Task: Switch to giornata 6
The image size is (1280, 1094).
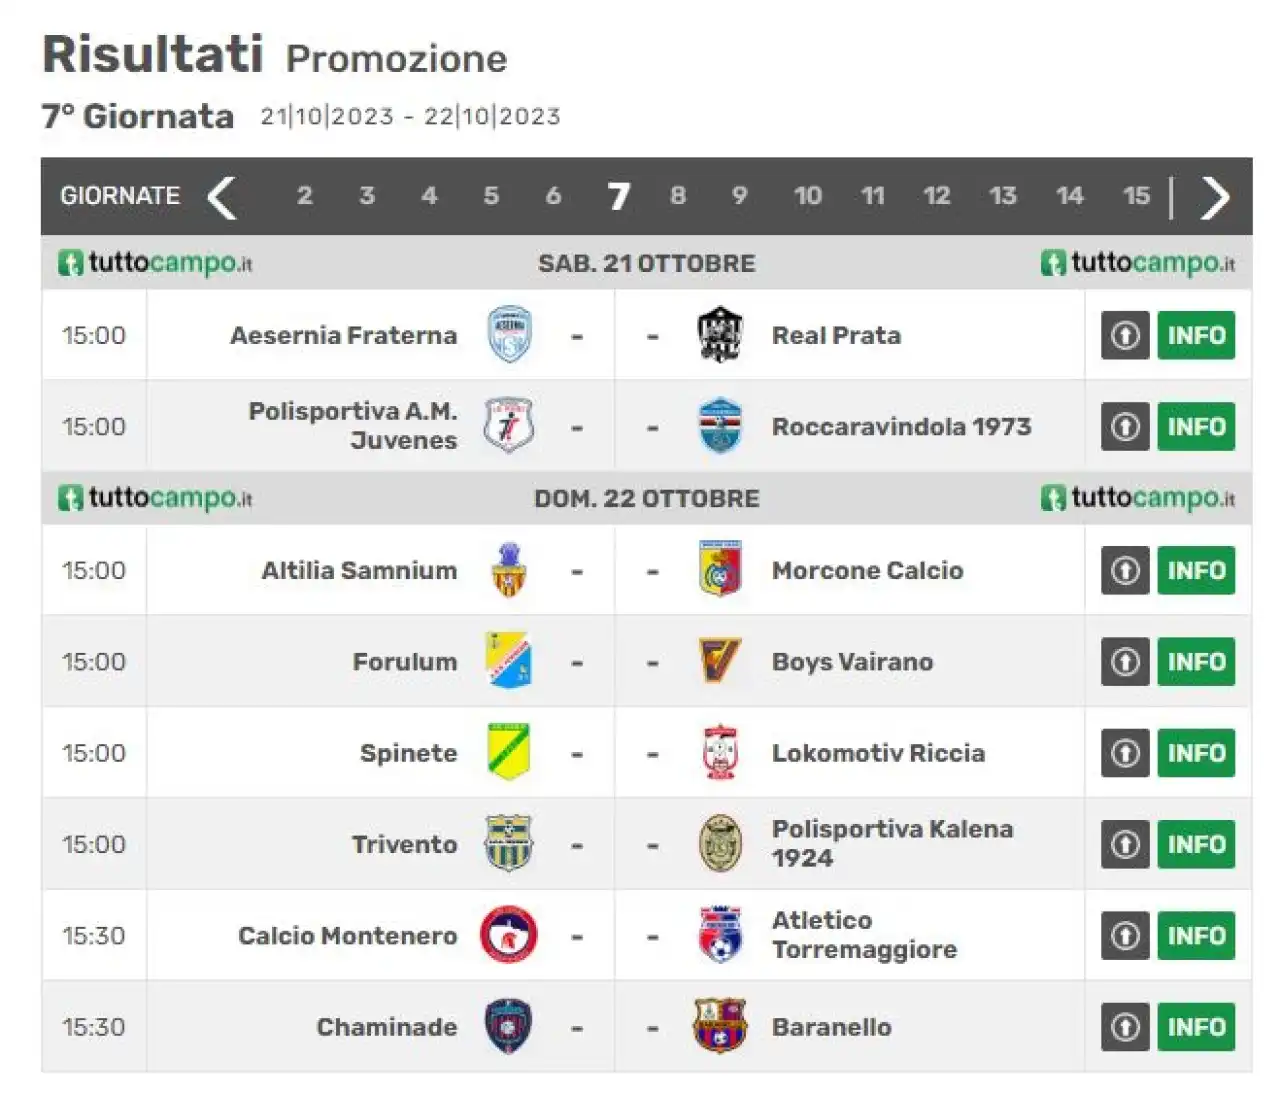Action: (x=553, y=196)
